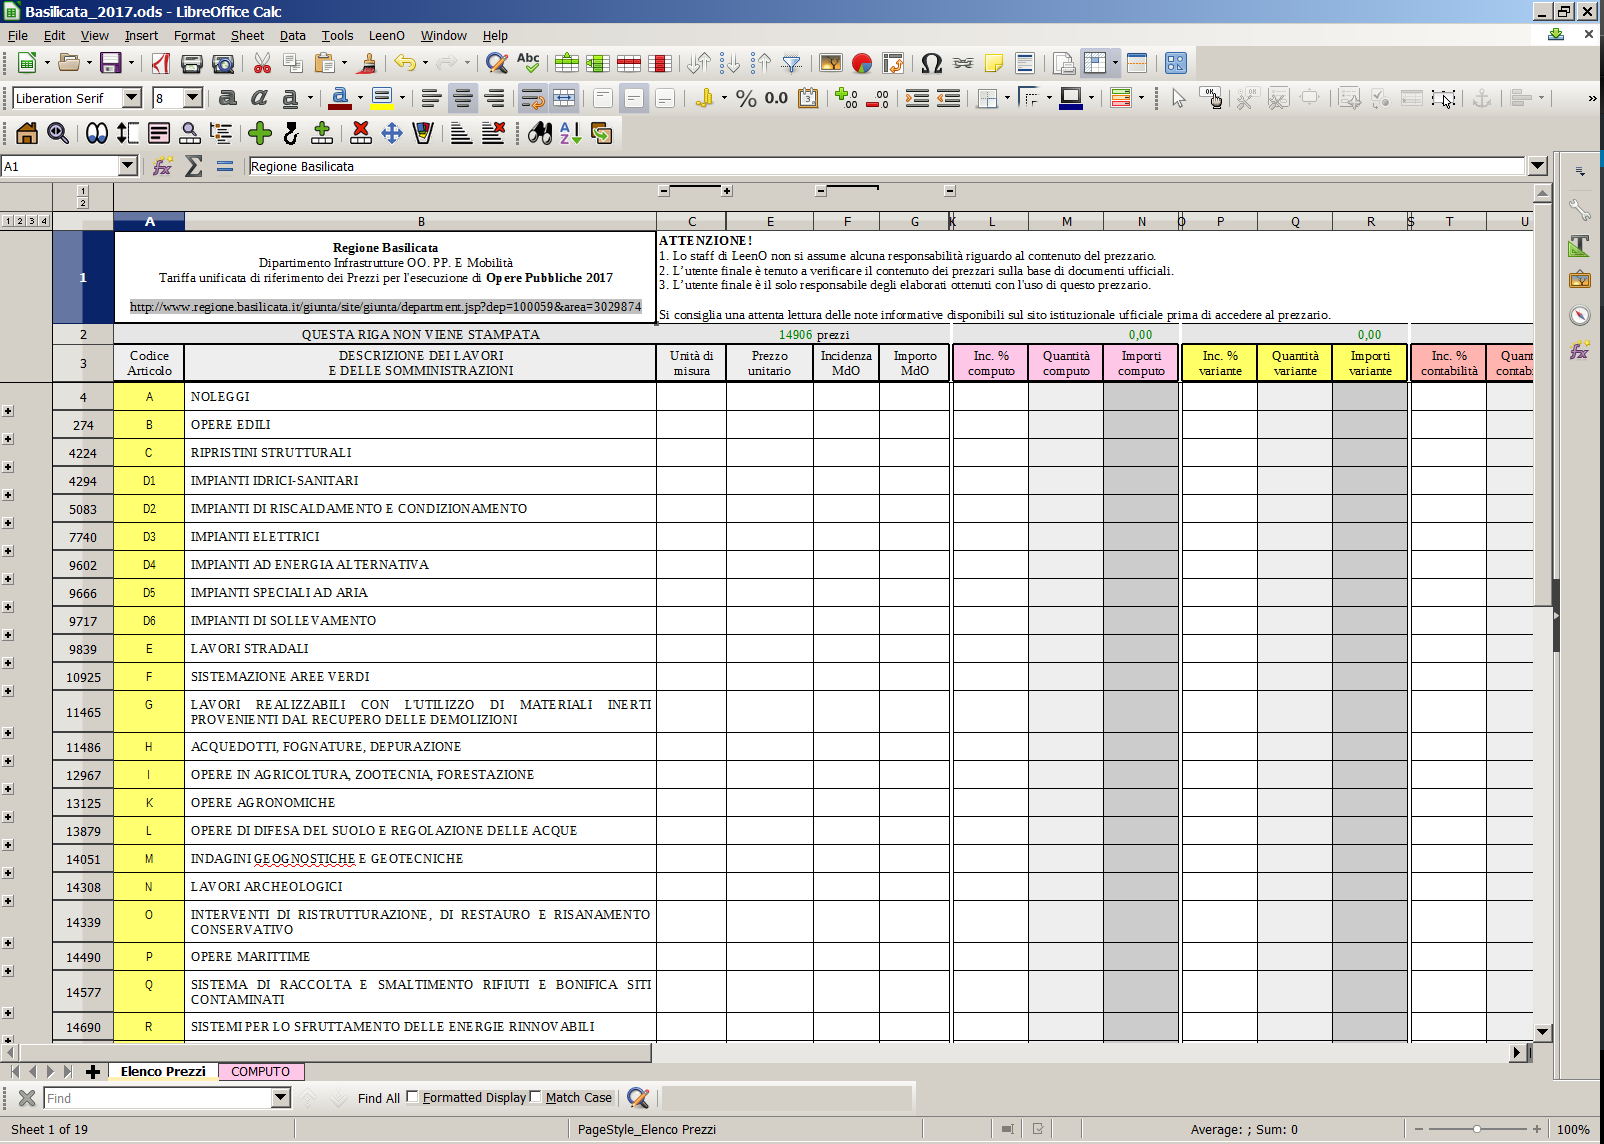Click the Find text input field
The image size is (1604, 1144).
point(158,1098)
